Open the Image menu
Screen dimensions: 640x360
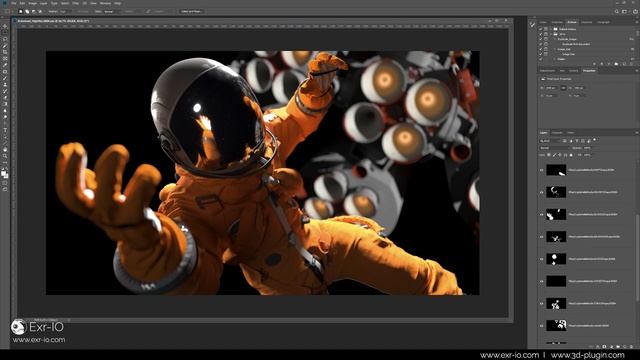coord(33,3)
